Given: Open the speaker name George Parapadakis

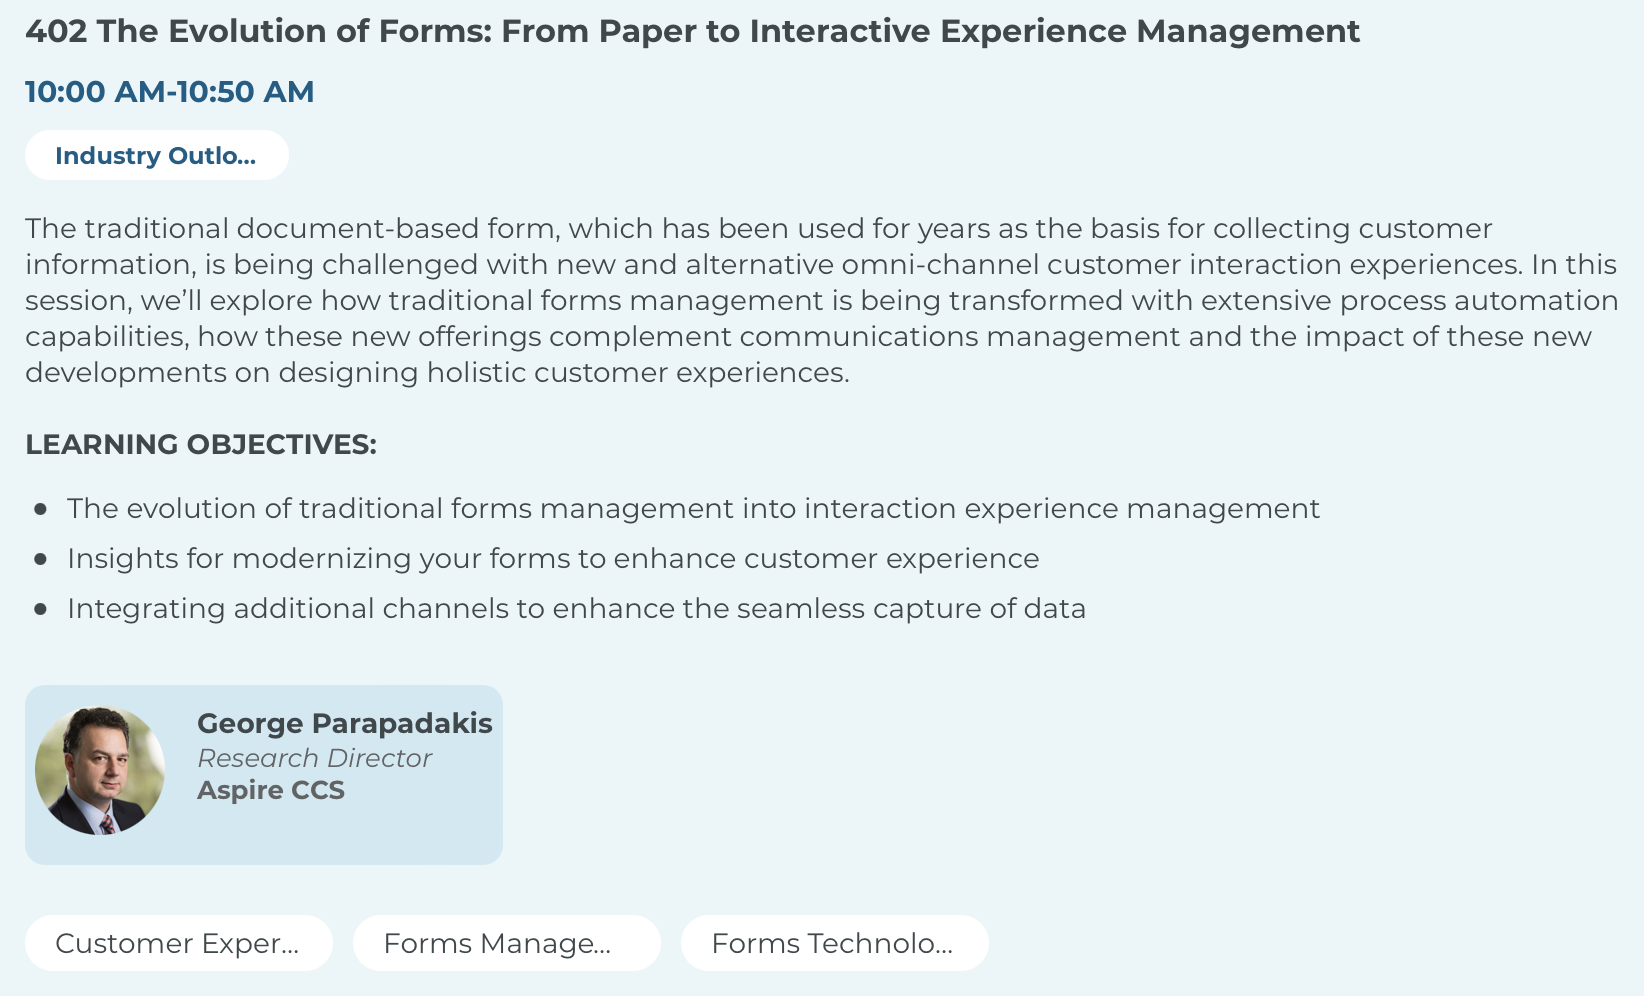Looking at the screenshot, I should pyautogui.click(x=344, y=724).
